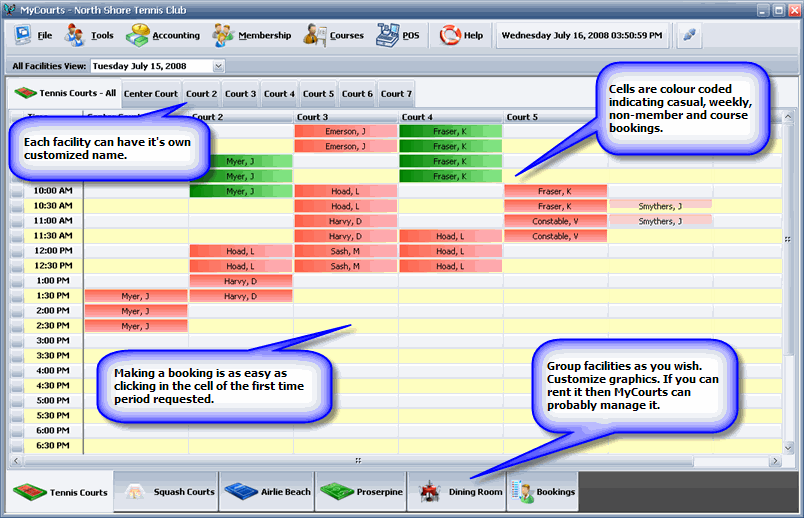The width and height of the screenshot is (804, 518).
Task: Open the Airlie Beach facility group
Action: click(x=267, y=491)
